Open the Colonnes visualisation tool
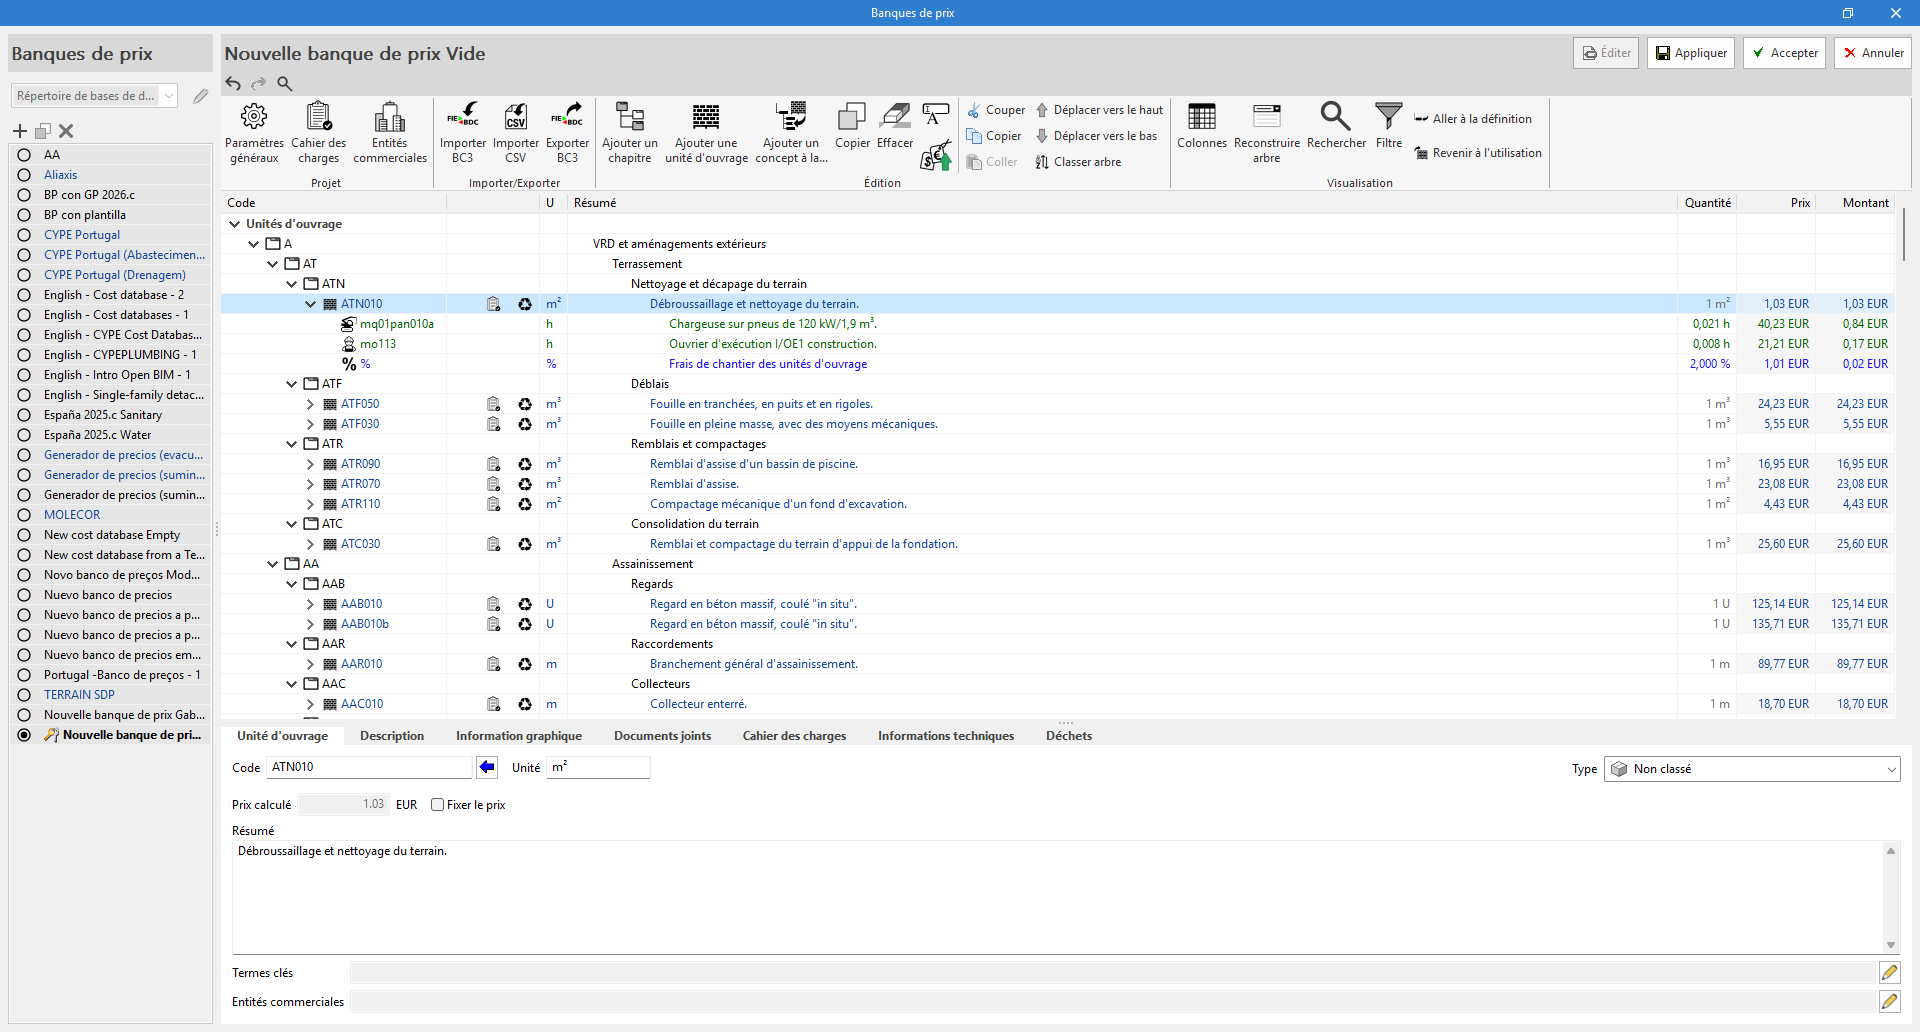The width and height of the screenshot is (1920, 1032). pos(1201,118)
